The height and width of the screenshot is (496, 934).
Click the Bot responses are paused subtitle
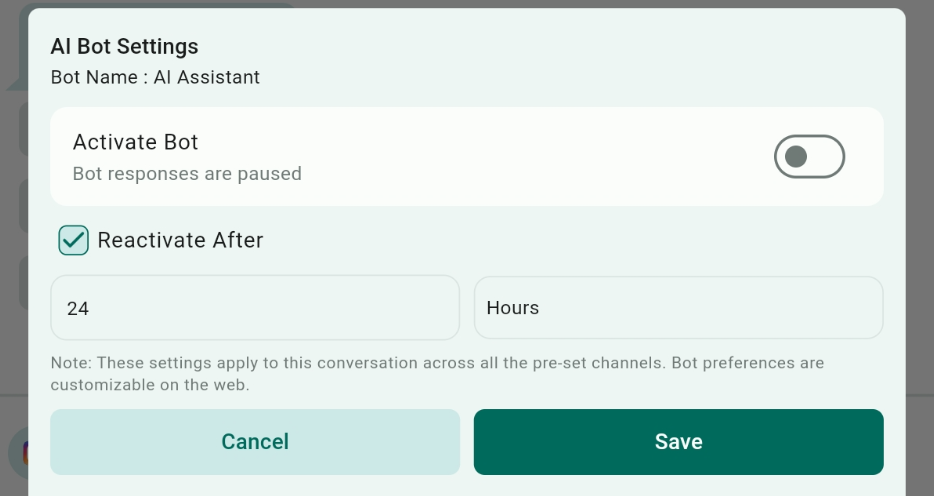coord(187,174)
